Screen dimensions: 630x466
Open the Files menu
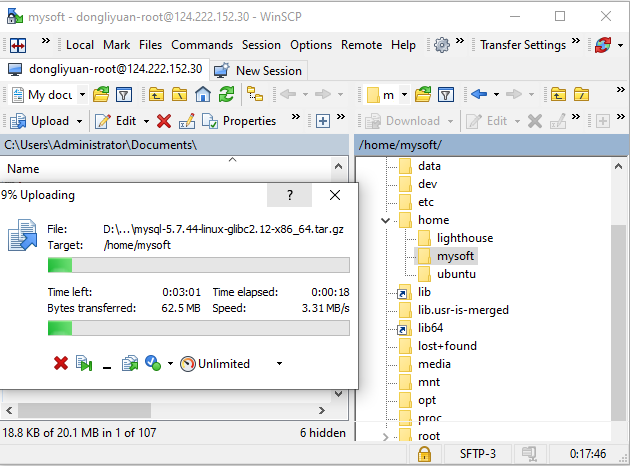(x=151, y=45)
